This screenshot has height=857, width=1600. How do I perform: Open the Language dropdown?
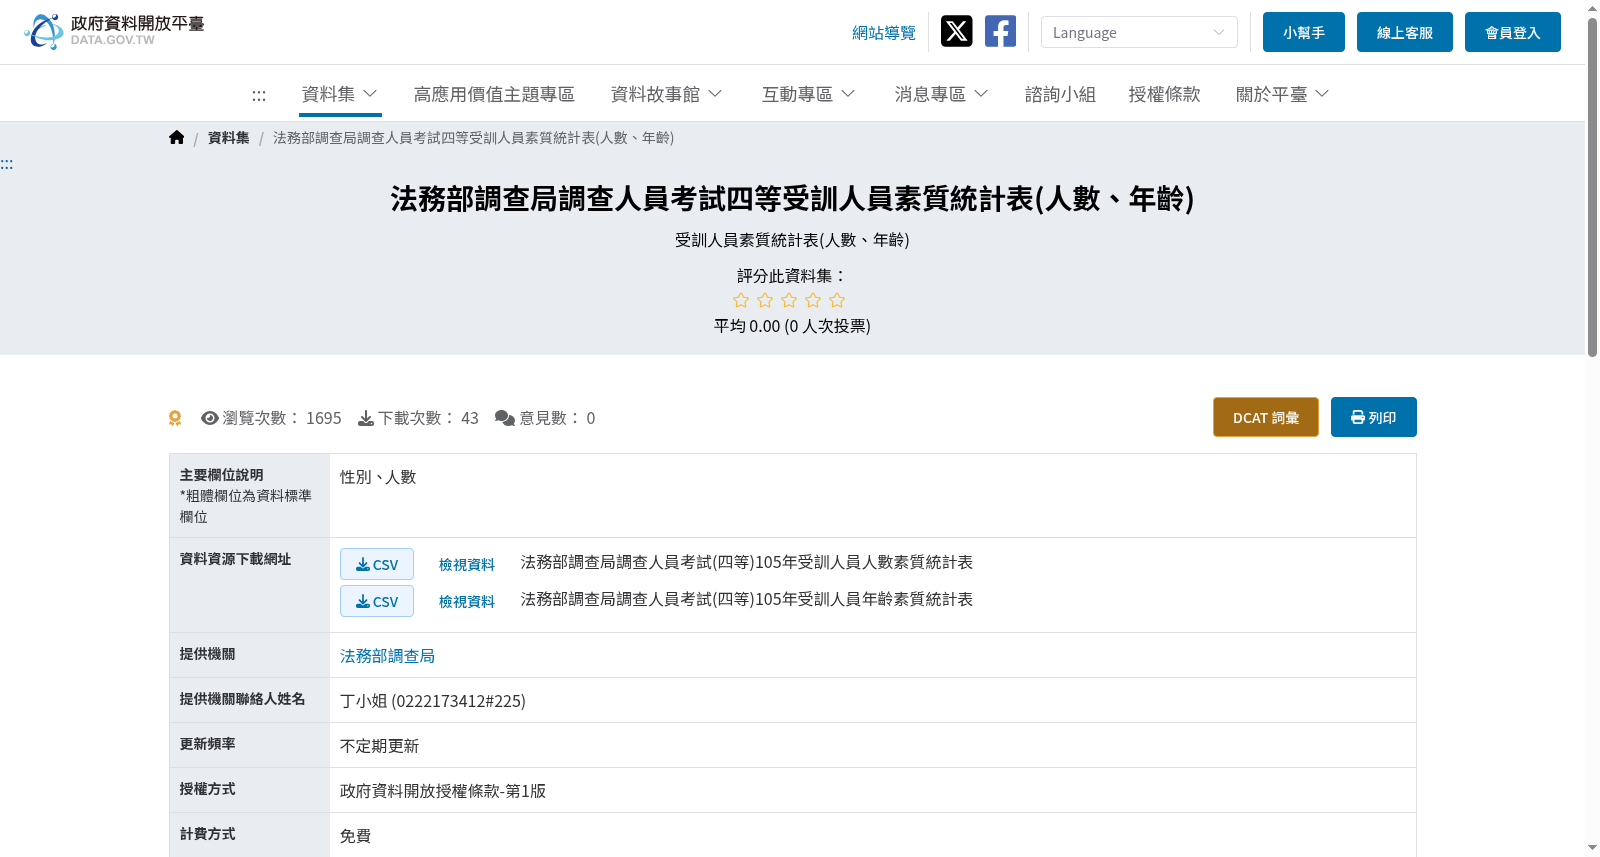click(1139, 32)
